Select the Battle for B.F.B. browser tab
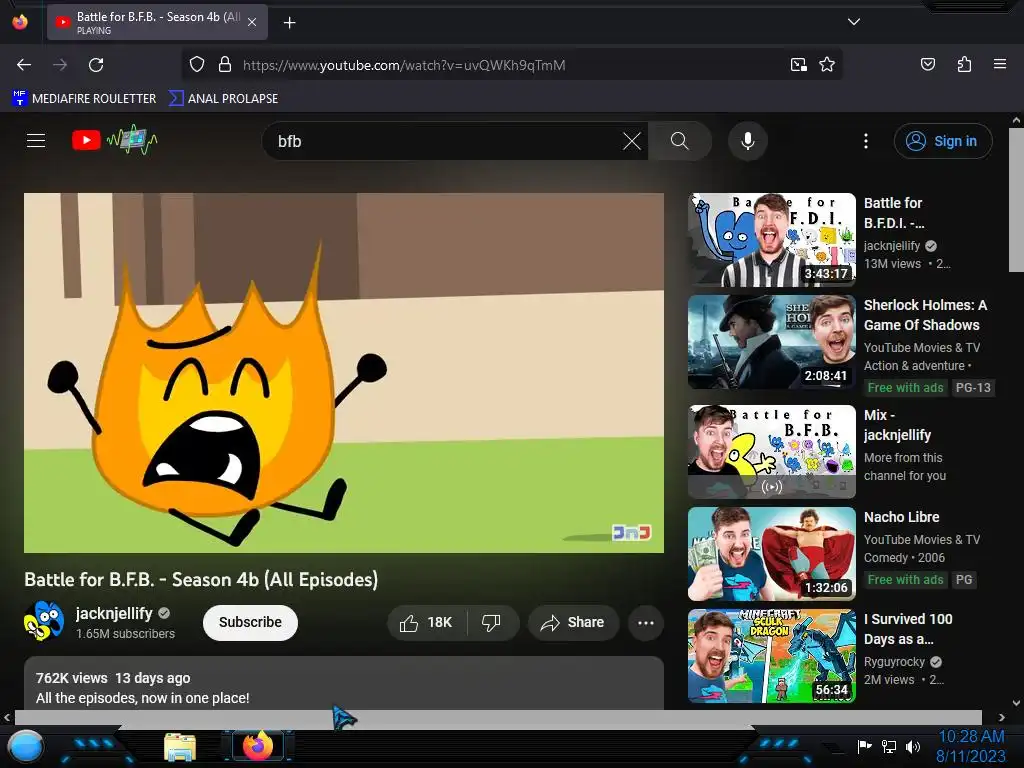This screenshot has height=768, width=1024. click(157, 22)
